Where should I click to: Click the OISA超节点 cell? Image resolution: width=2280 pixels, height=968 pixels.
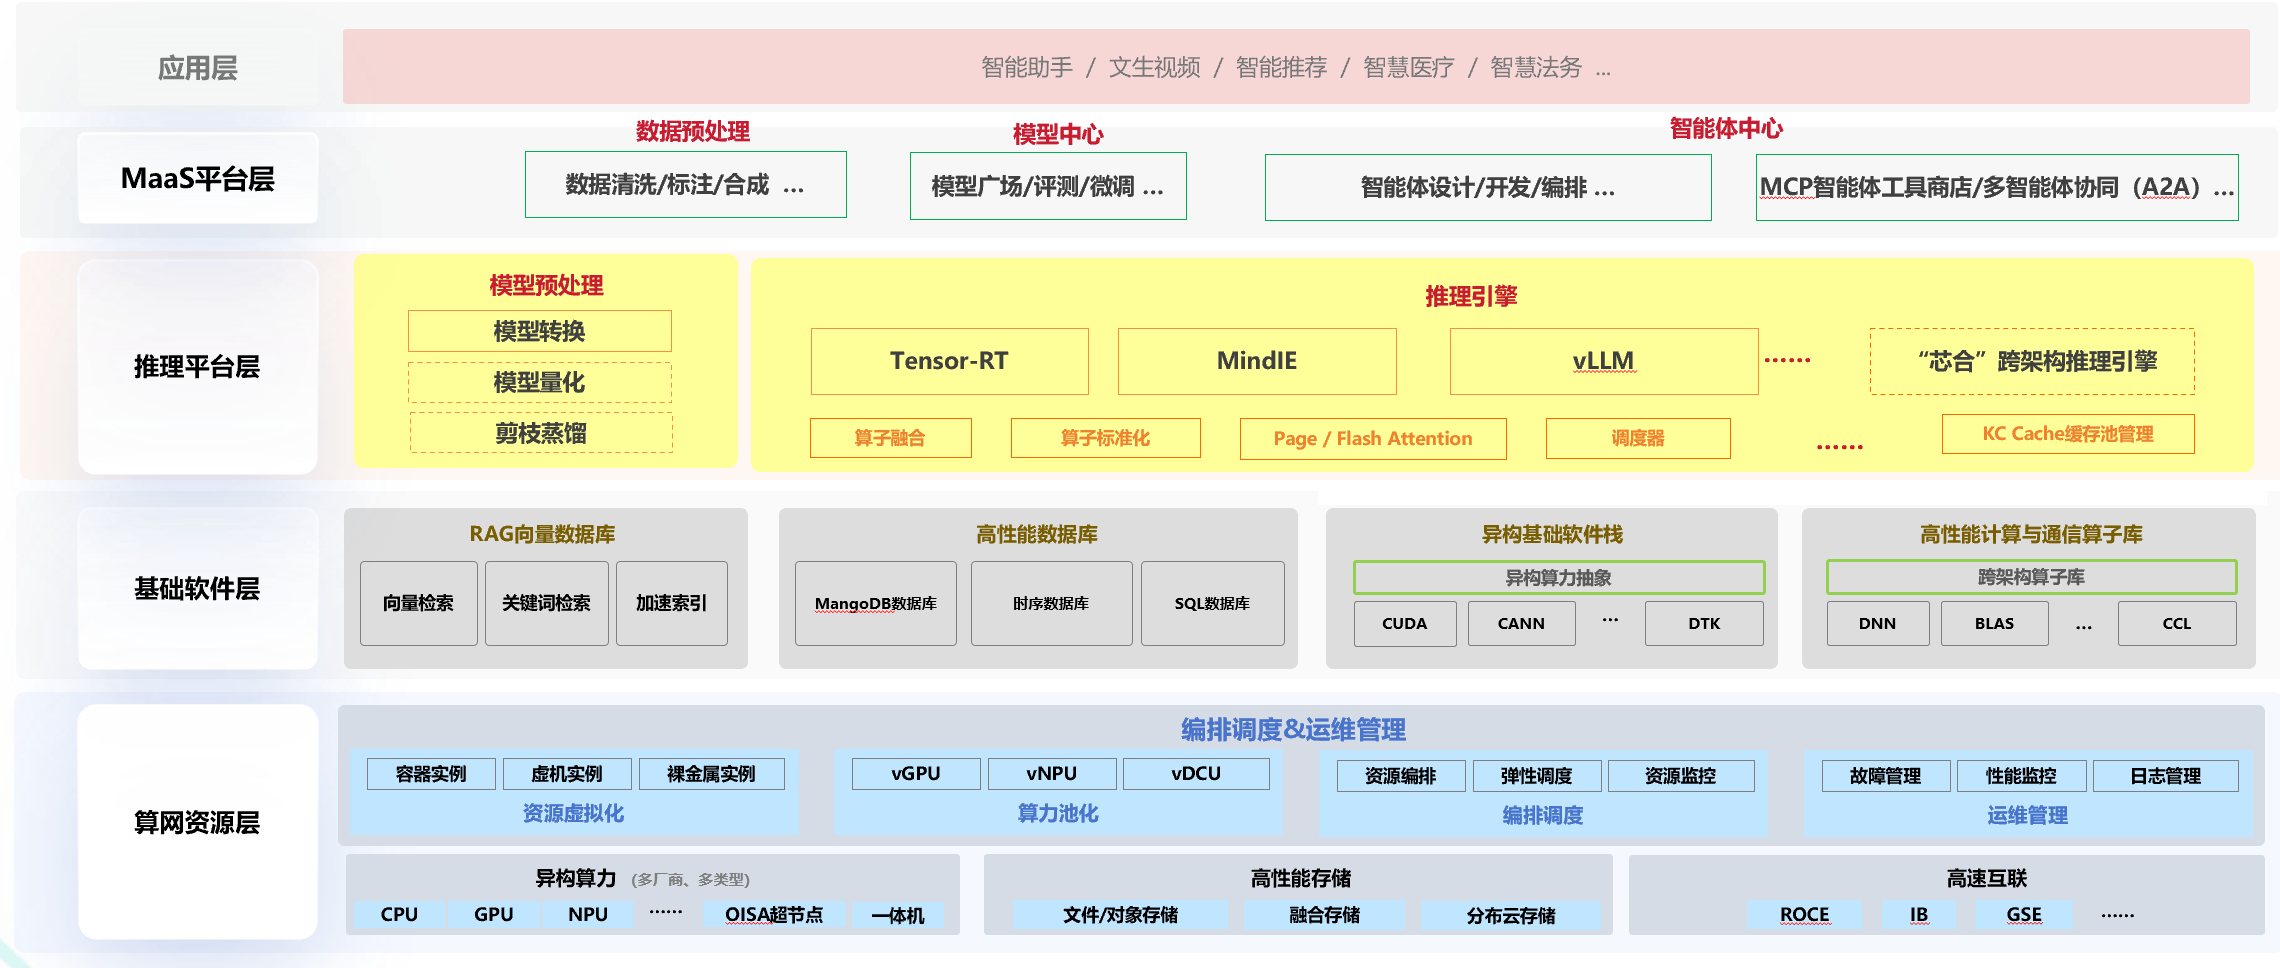tap(773, 914)
